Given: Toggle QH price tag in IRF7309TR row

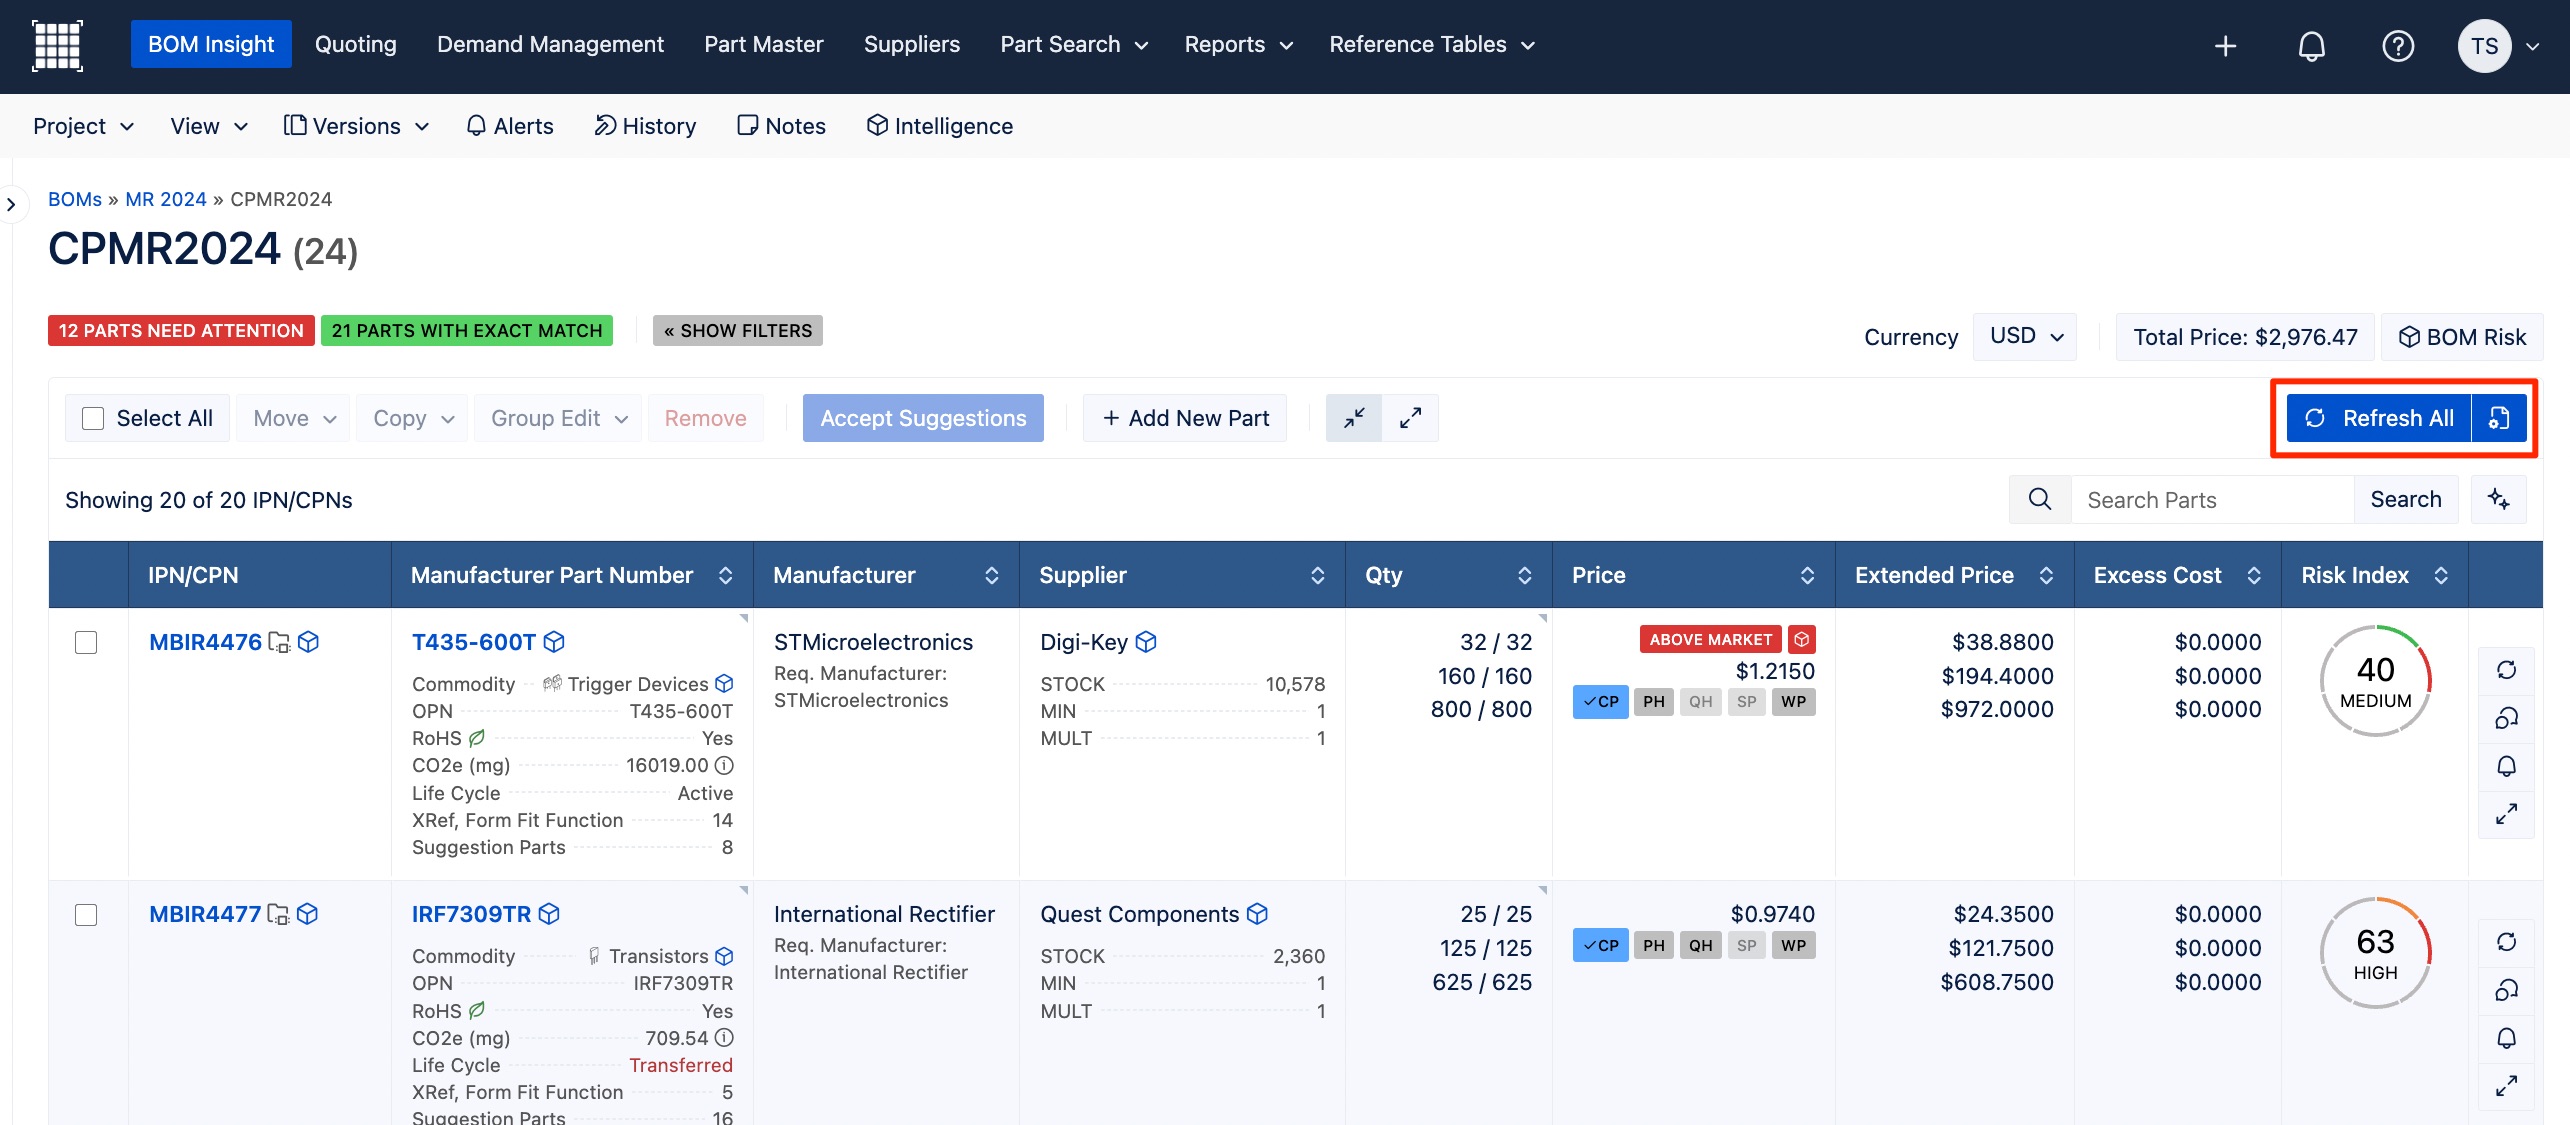Looking at the screenshot, I should coord(1700,946).
